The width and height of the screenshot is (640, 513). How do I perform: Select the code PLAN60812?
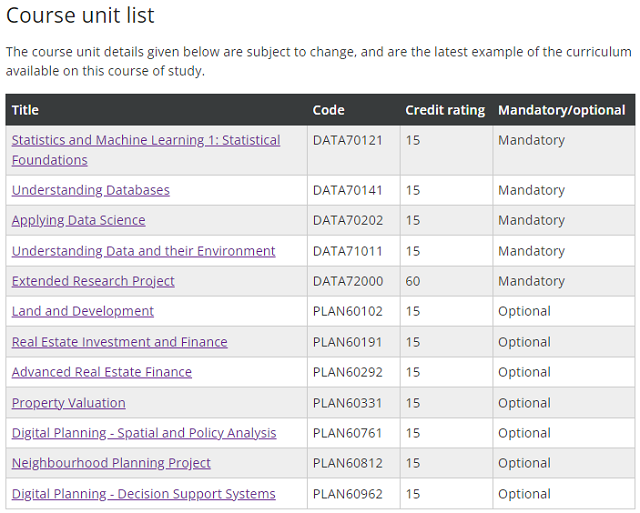click(x=348, y=463)
